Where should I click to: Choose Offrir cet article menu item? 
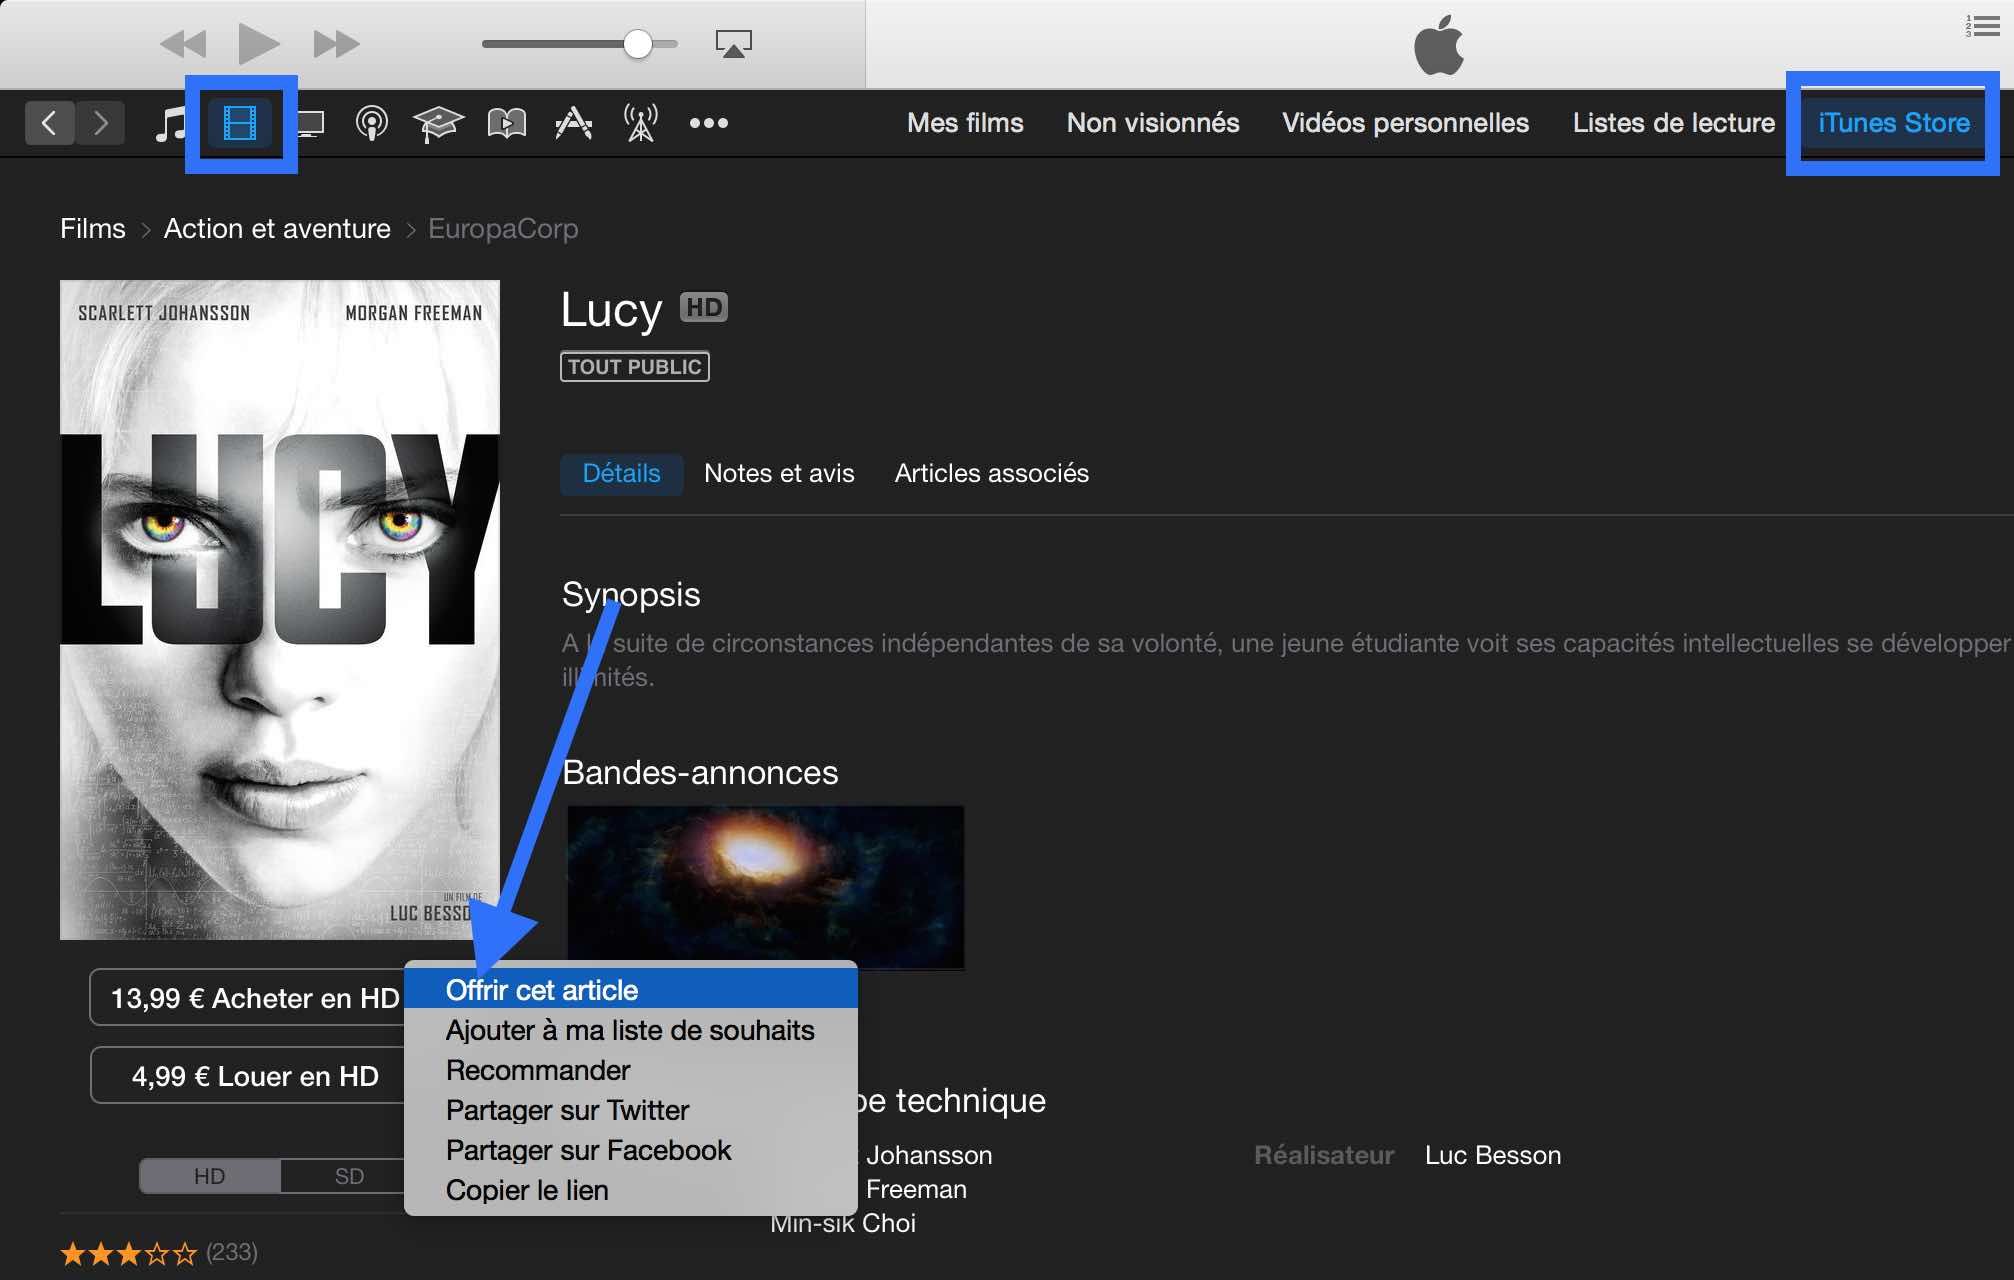[x=631, y=990]
